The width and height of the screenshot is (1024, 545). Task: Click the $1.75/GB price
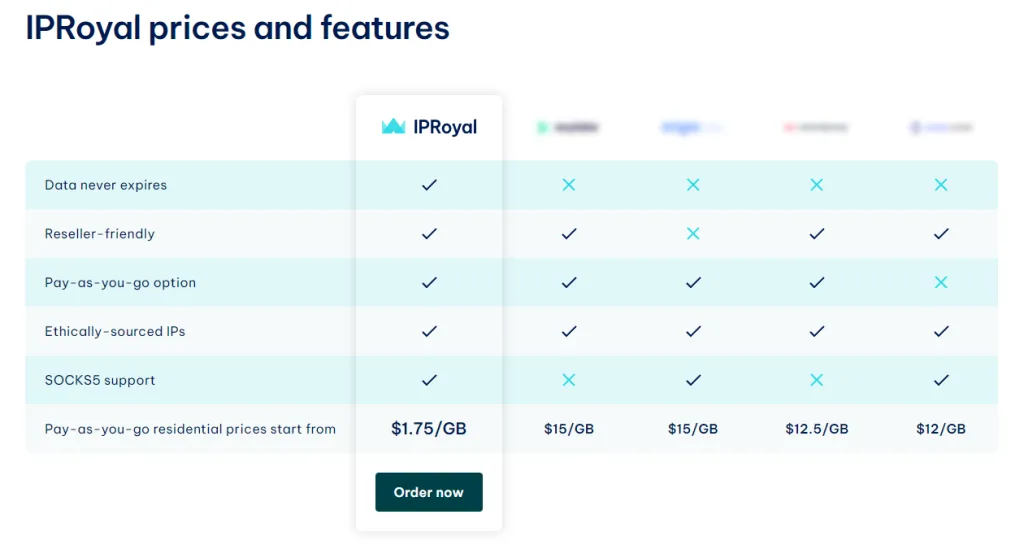tap(429, 429)
